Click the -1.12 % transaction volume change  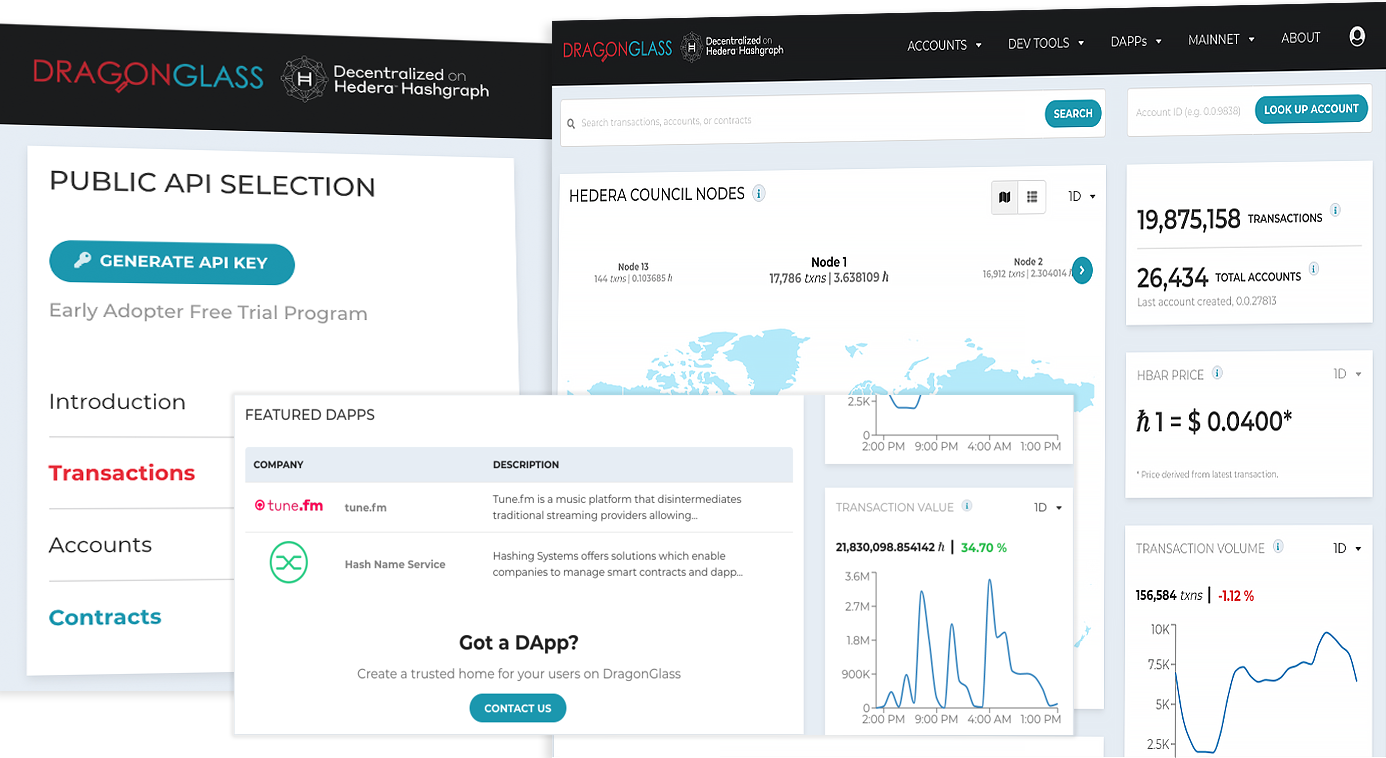[x=1235, y=595]
